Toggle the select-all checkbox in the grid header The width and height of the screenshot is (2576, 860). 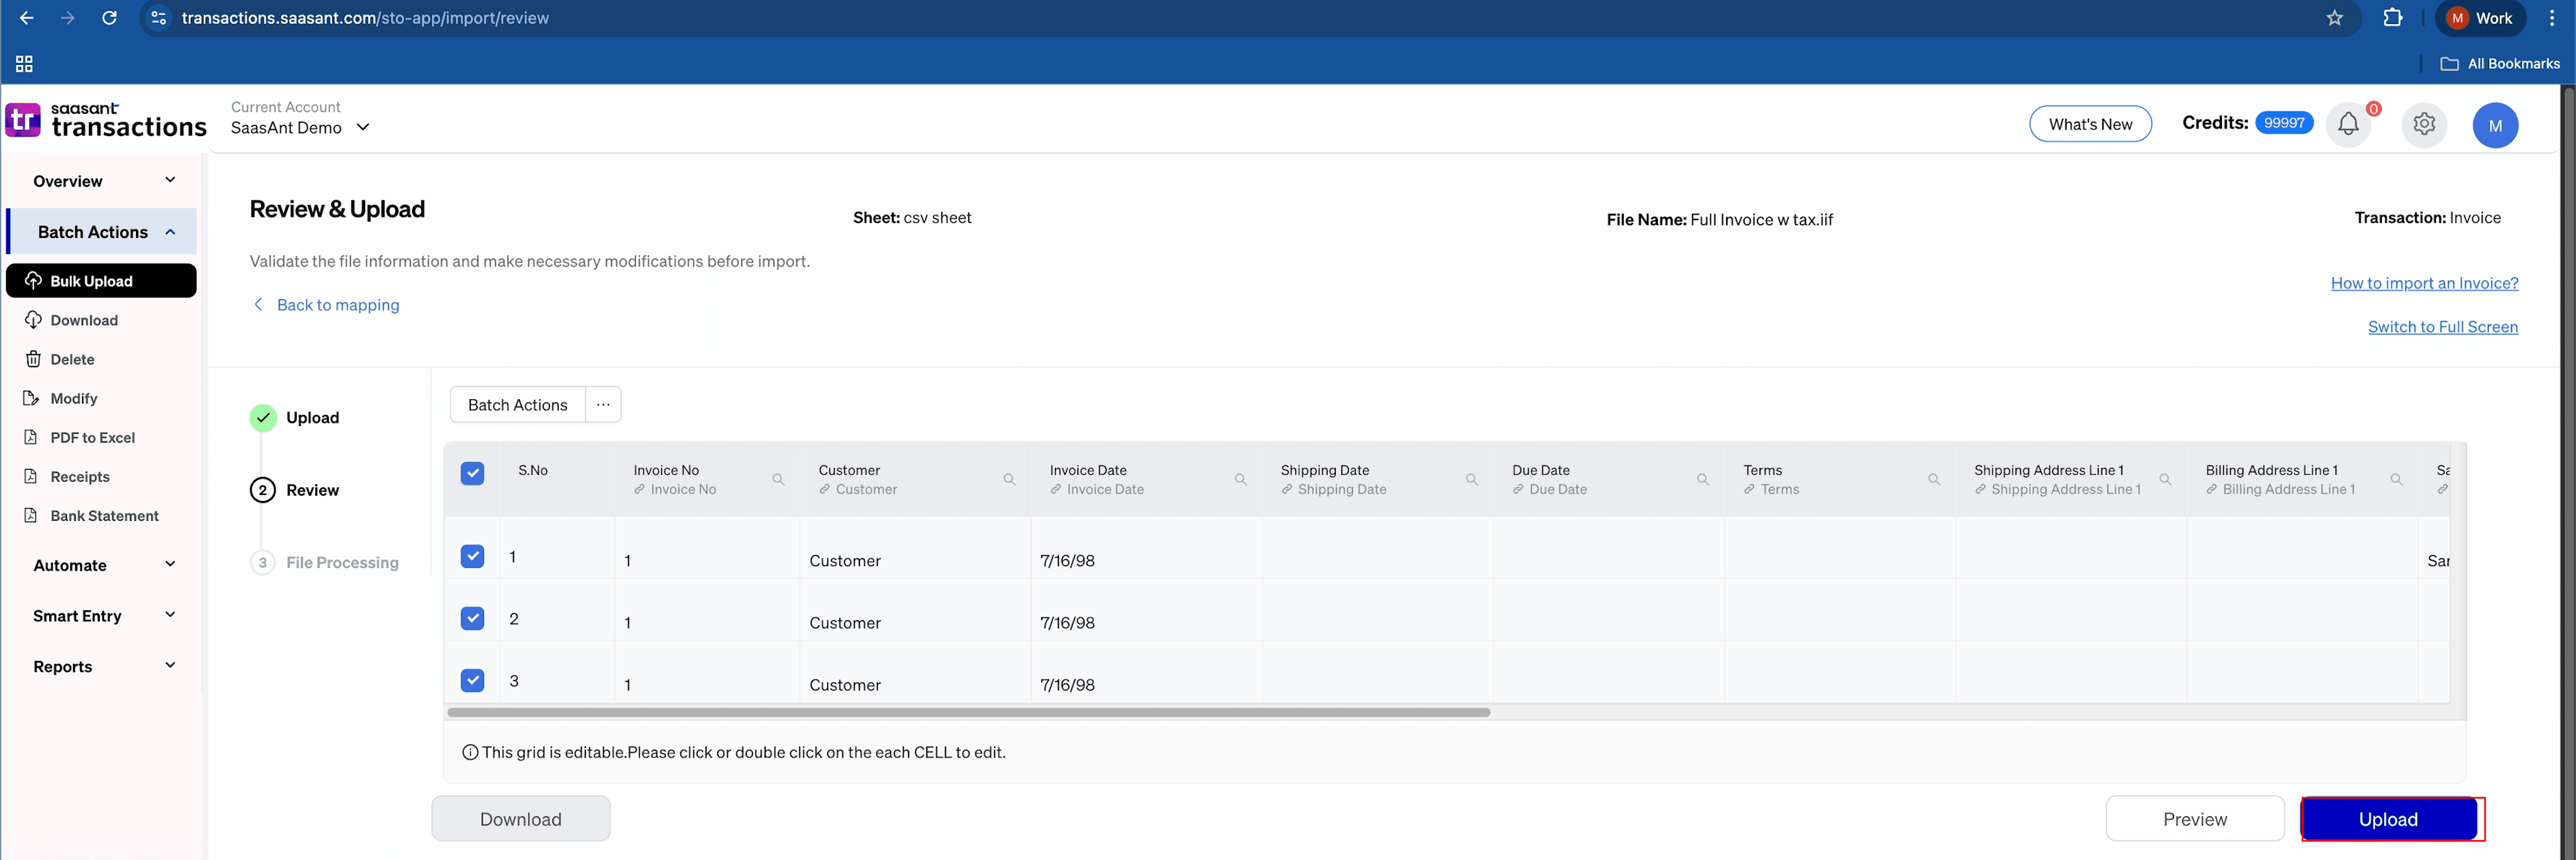coord(472,473)
